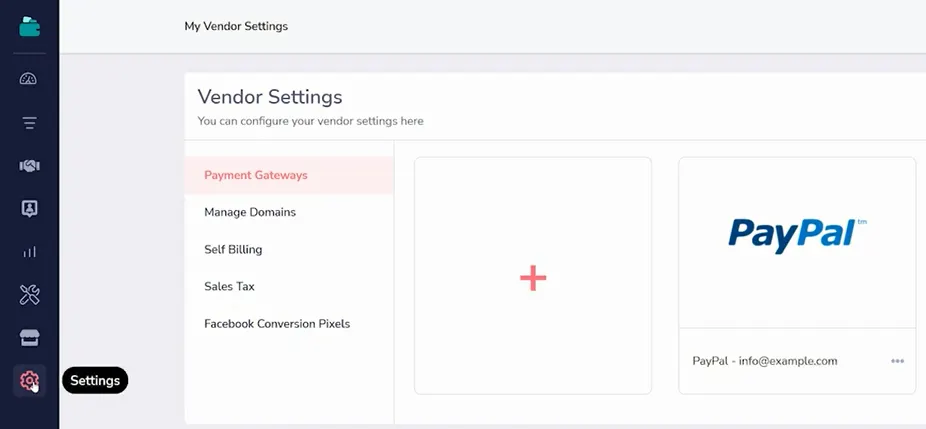The width and height of the screenshot is (926, 429).
Task: Click the contact person sidebar icon
Action: pyautogui.click(x=30, y=209)
